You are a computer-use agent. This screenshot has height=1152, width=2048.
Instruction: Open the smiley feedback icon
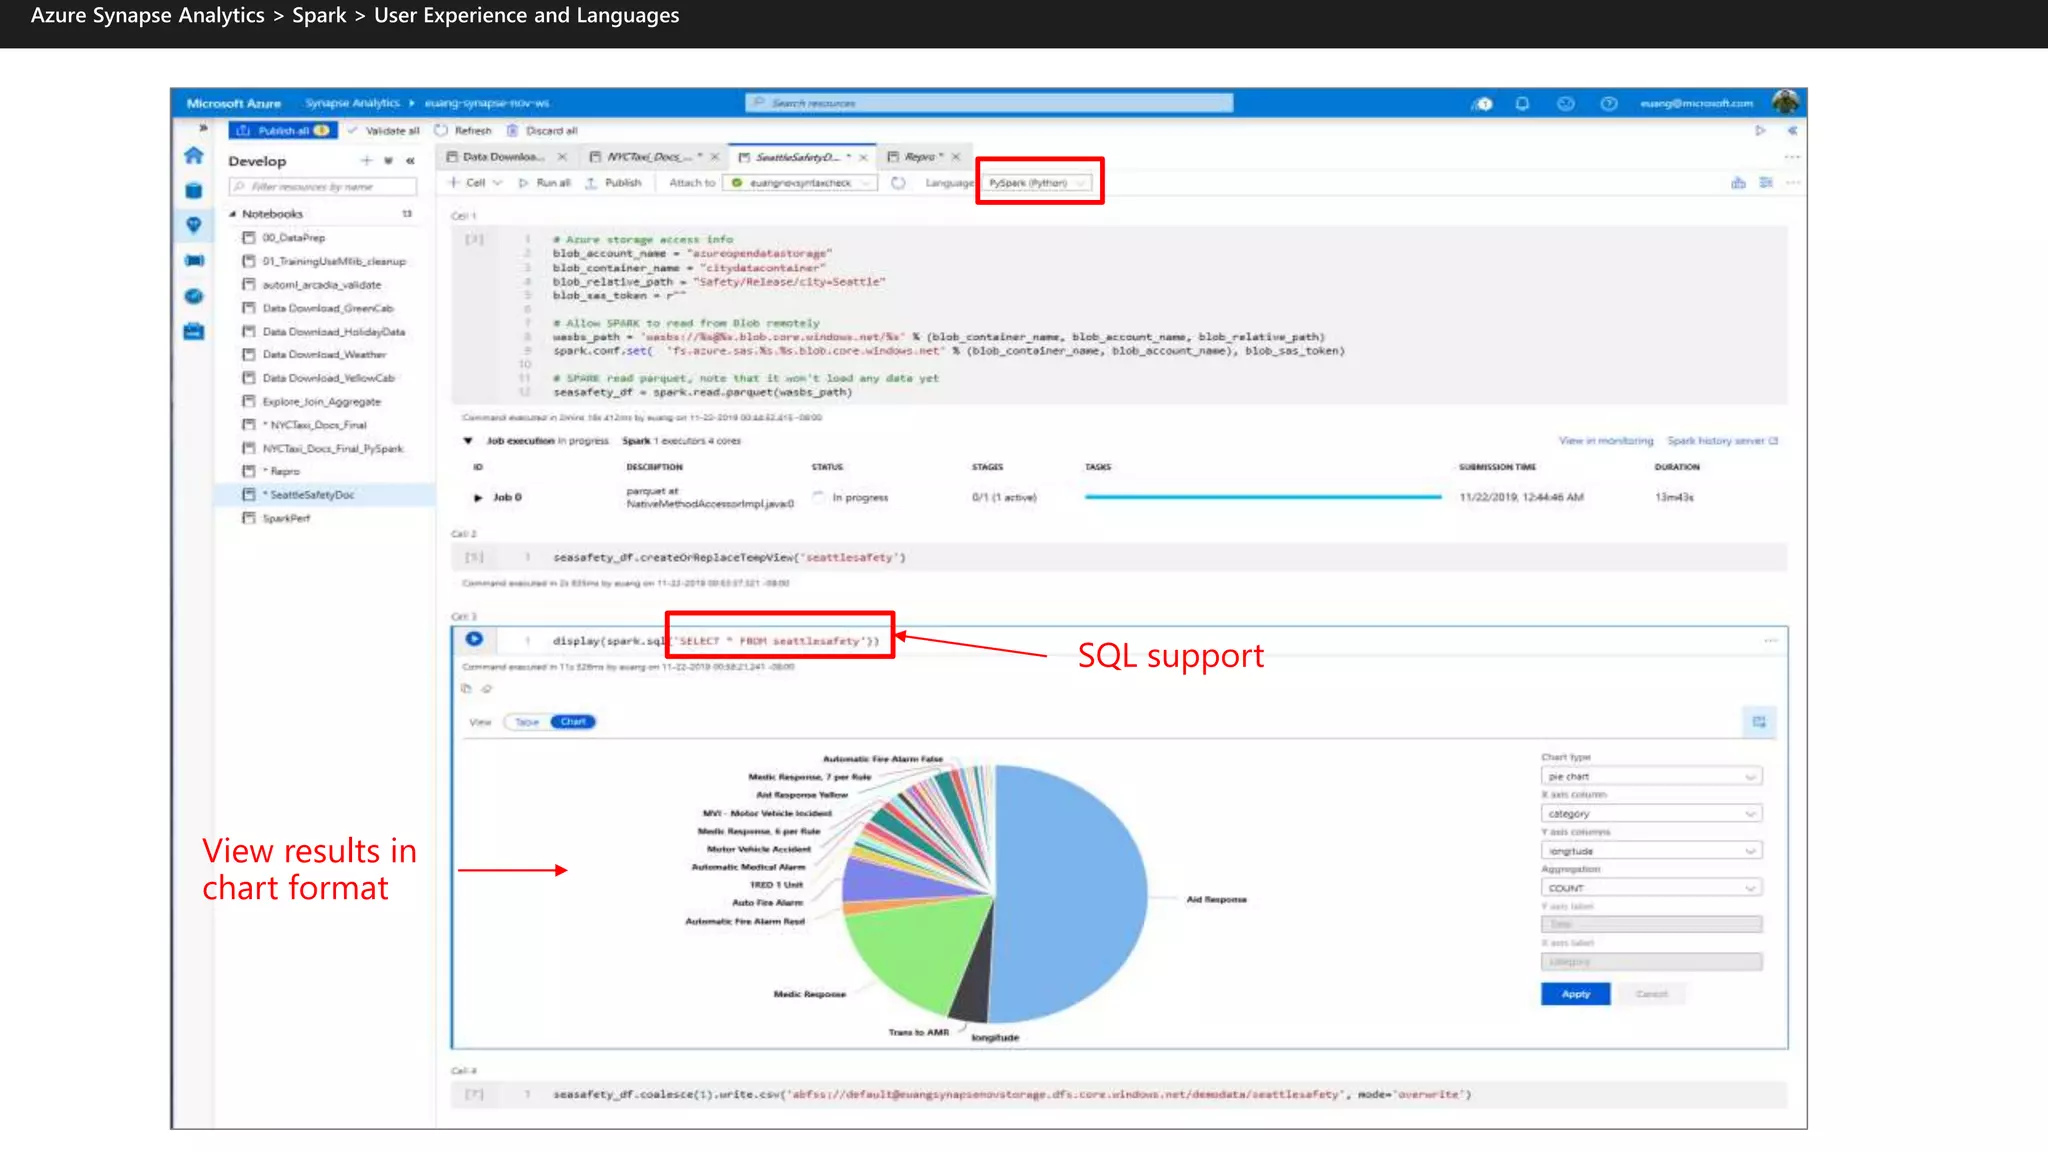point(1565,103)
